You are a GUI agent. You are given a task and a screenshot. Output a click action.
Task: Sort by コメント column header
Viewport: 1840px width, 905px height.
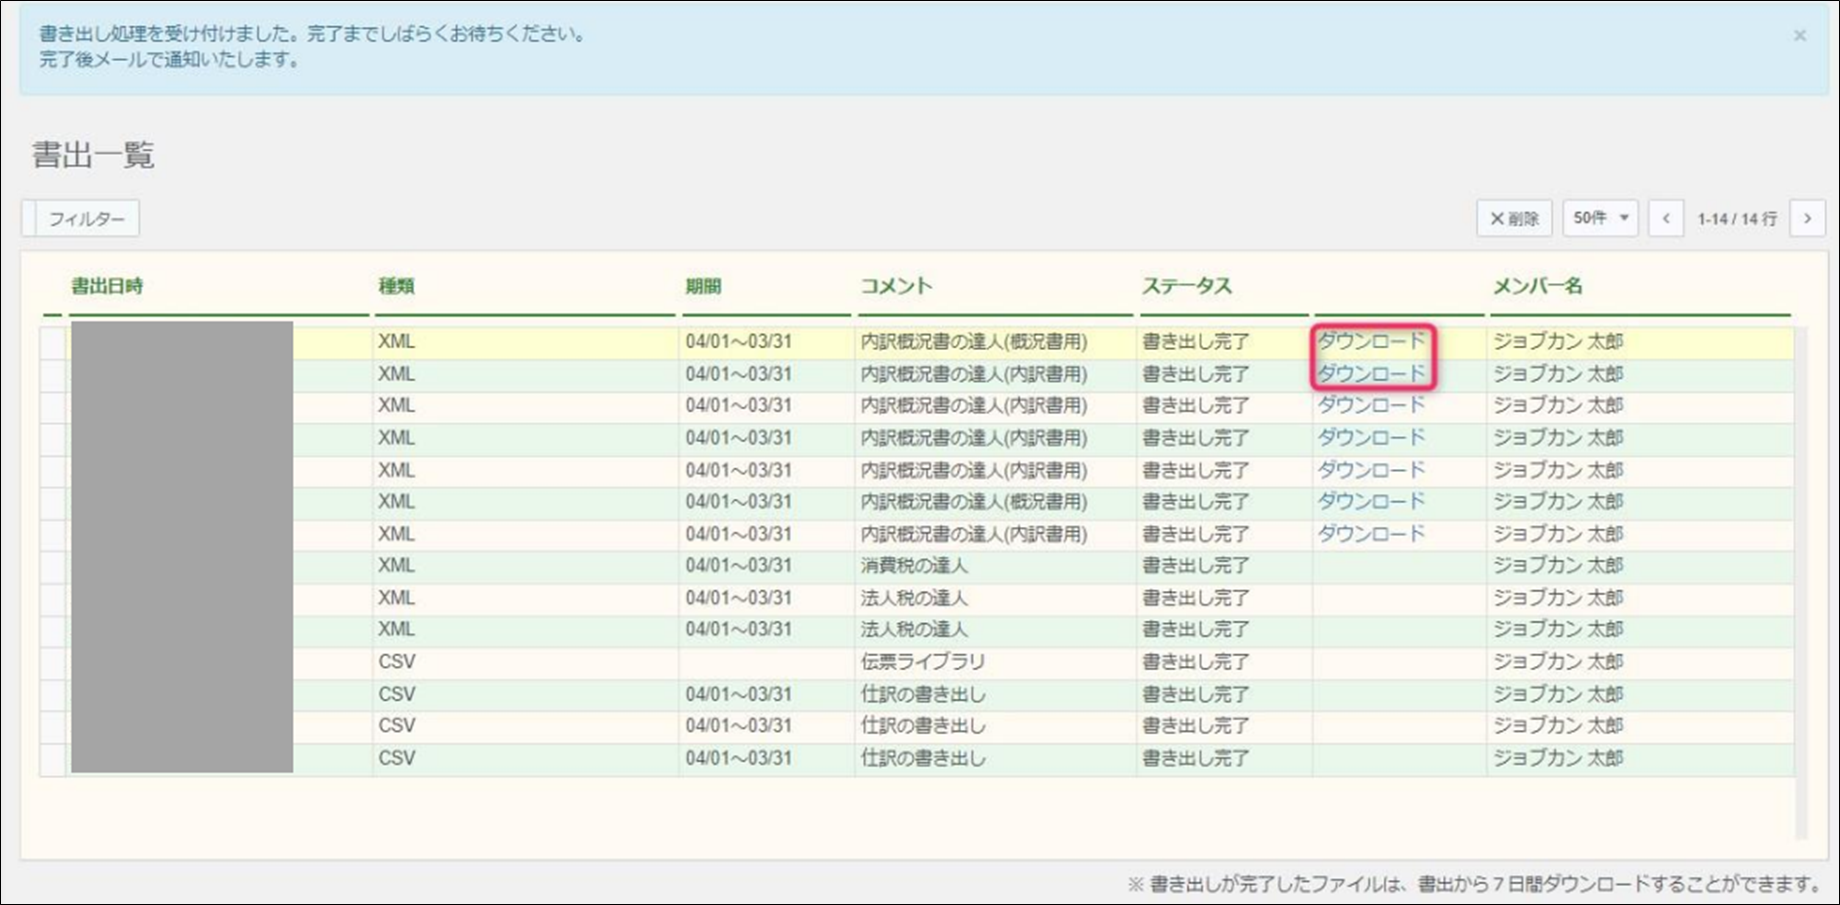(896, 286)
